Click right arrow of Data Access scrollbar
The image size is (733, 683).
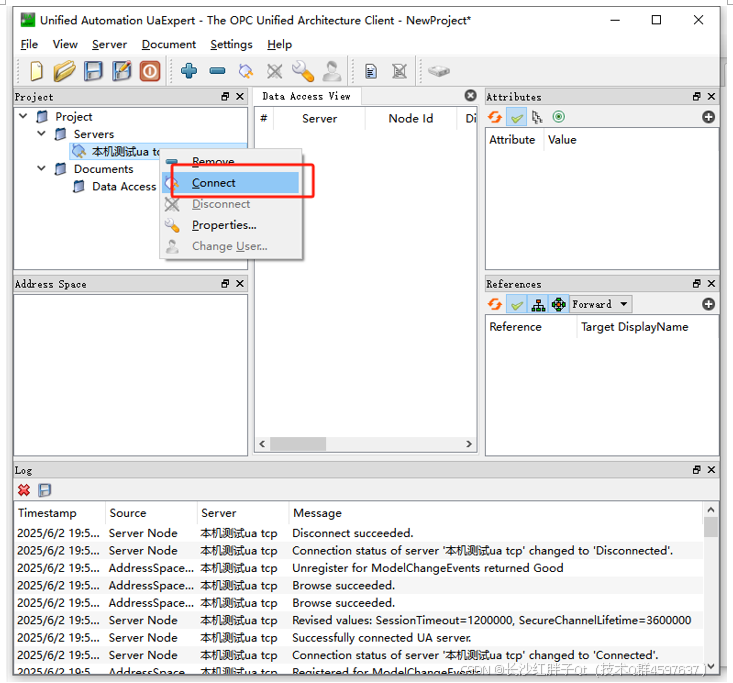click(469, 444)
